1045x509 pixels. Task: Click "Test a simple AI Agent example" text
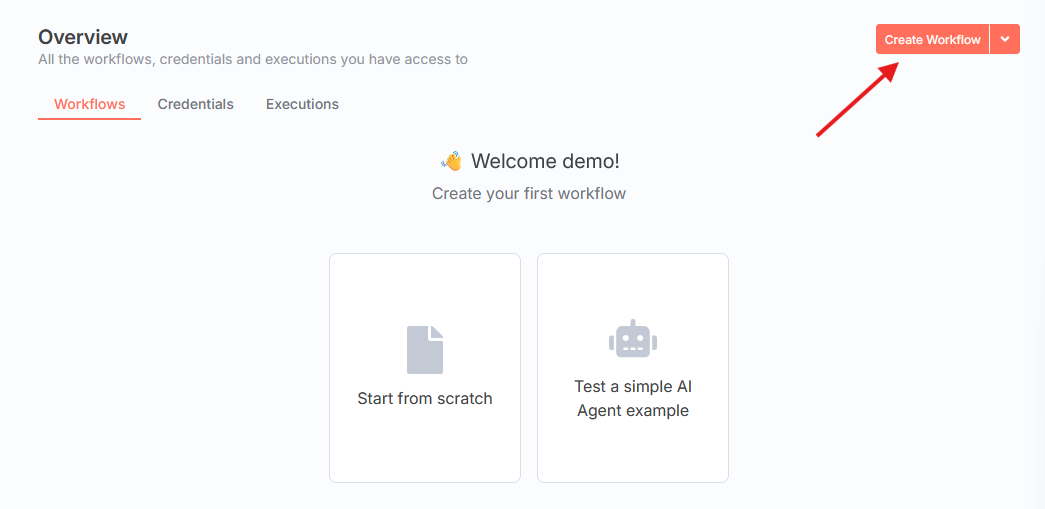[x=633, y=398]
